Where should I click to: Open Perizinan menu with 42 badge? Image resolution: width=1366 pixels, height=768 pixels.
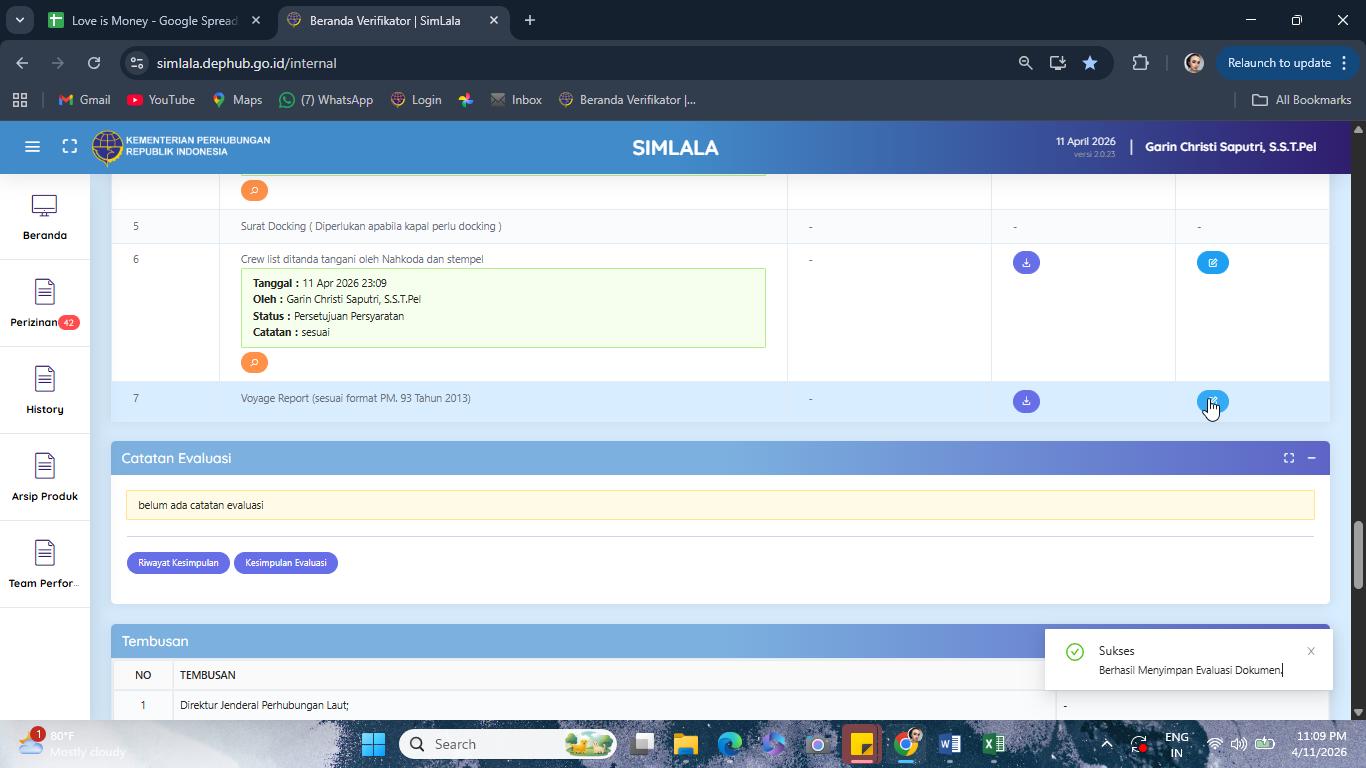click(x=44, y=304)
